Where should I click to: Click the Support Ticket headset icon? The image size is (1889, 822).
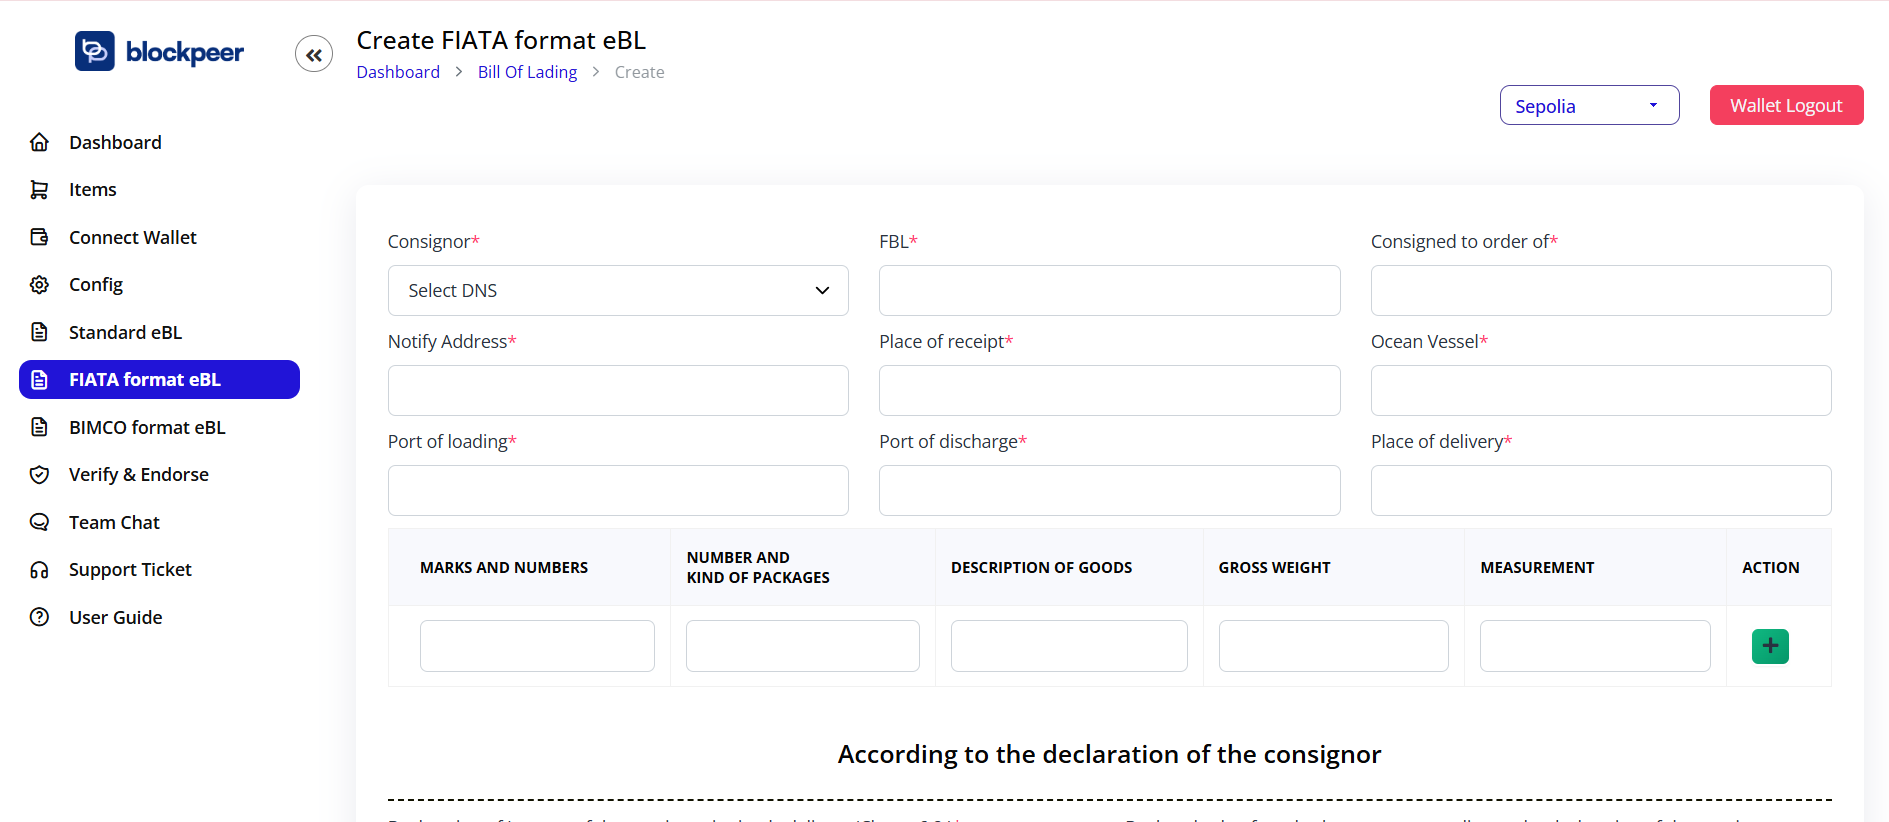40,570
